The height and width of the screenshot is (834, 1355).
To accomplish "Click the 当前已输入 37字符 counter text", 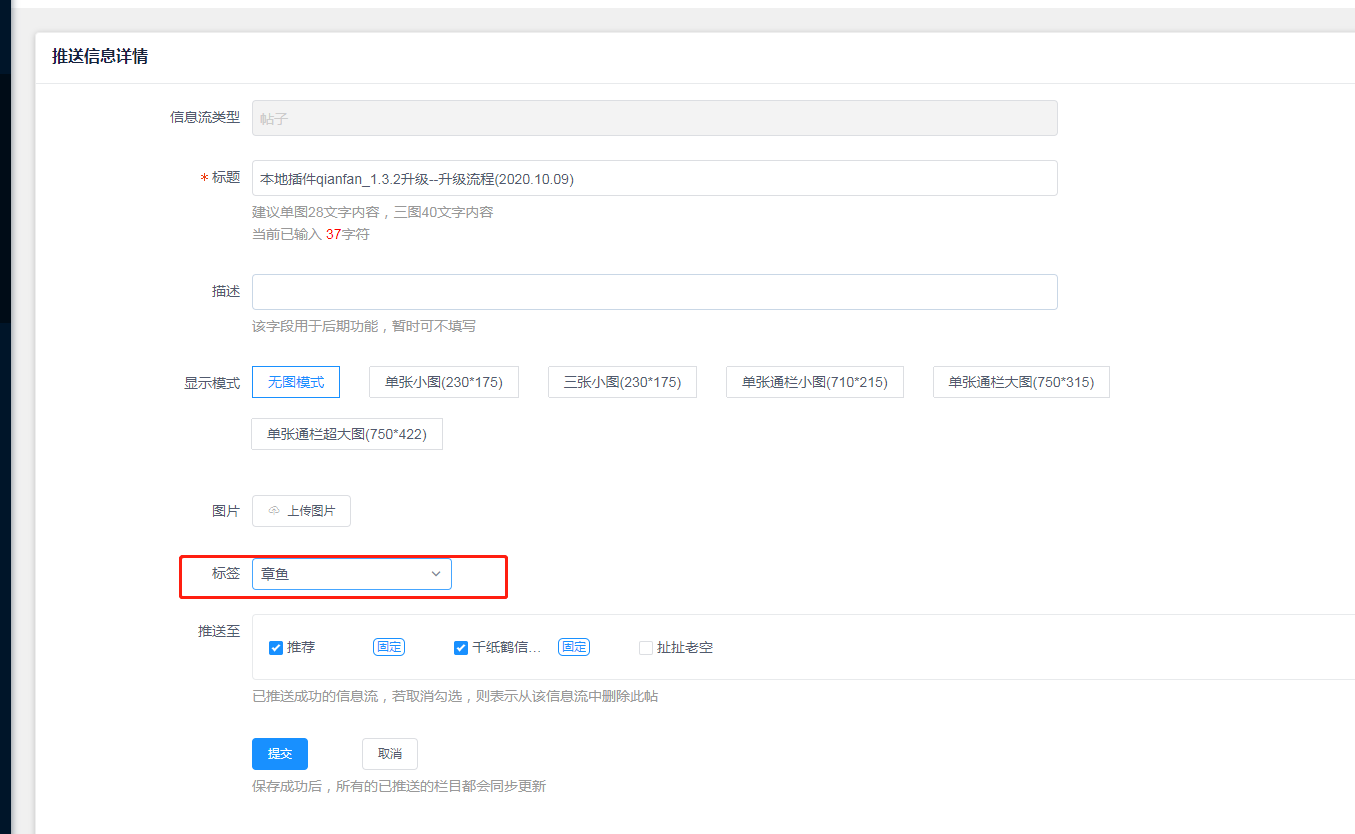I will pyautogui.click(x=311, y=234).
